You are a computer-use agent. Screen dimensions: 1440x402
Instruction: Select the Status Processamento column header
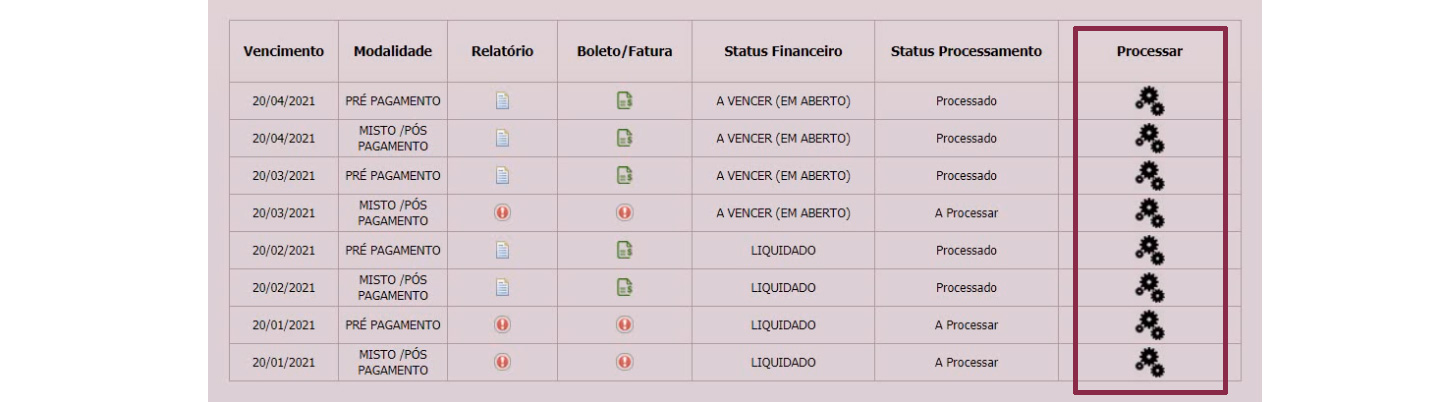coord(966,51)
